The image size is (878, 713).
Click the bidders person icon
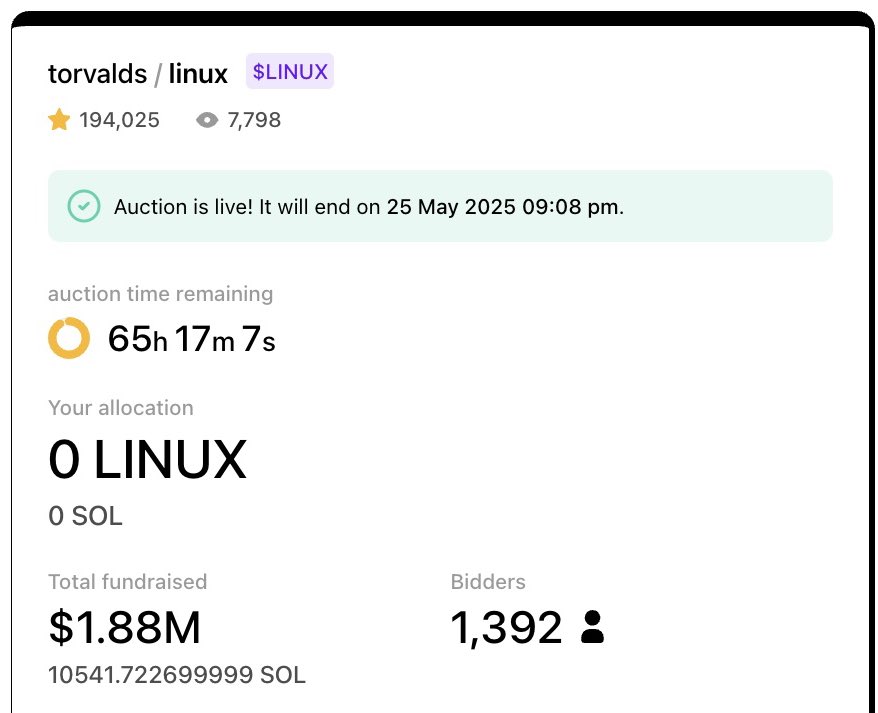[592, 627]
